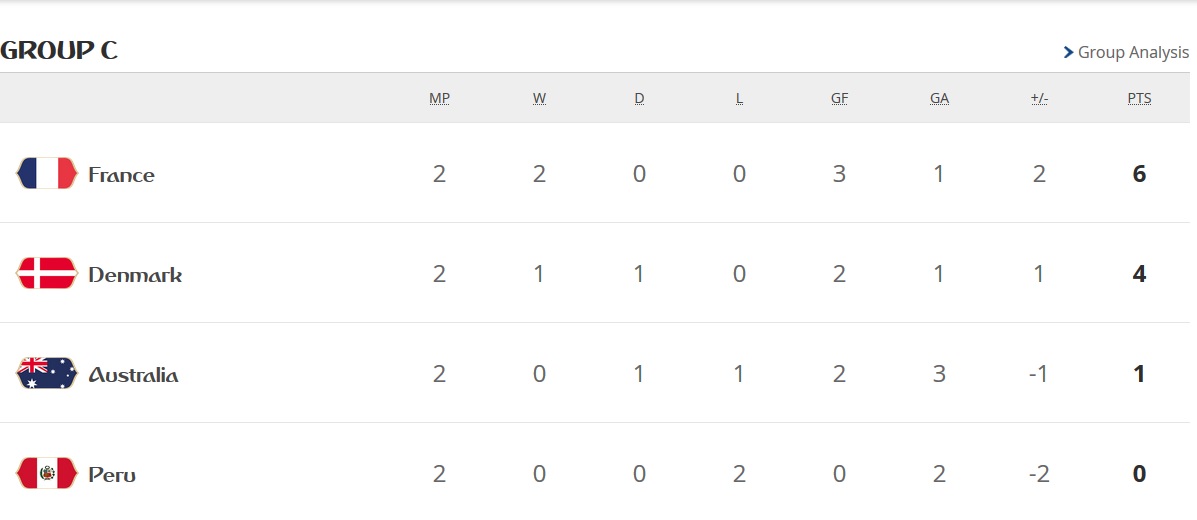Click the D column header abbreviation
This screenshot has width=1197, height=520.
639,99
